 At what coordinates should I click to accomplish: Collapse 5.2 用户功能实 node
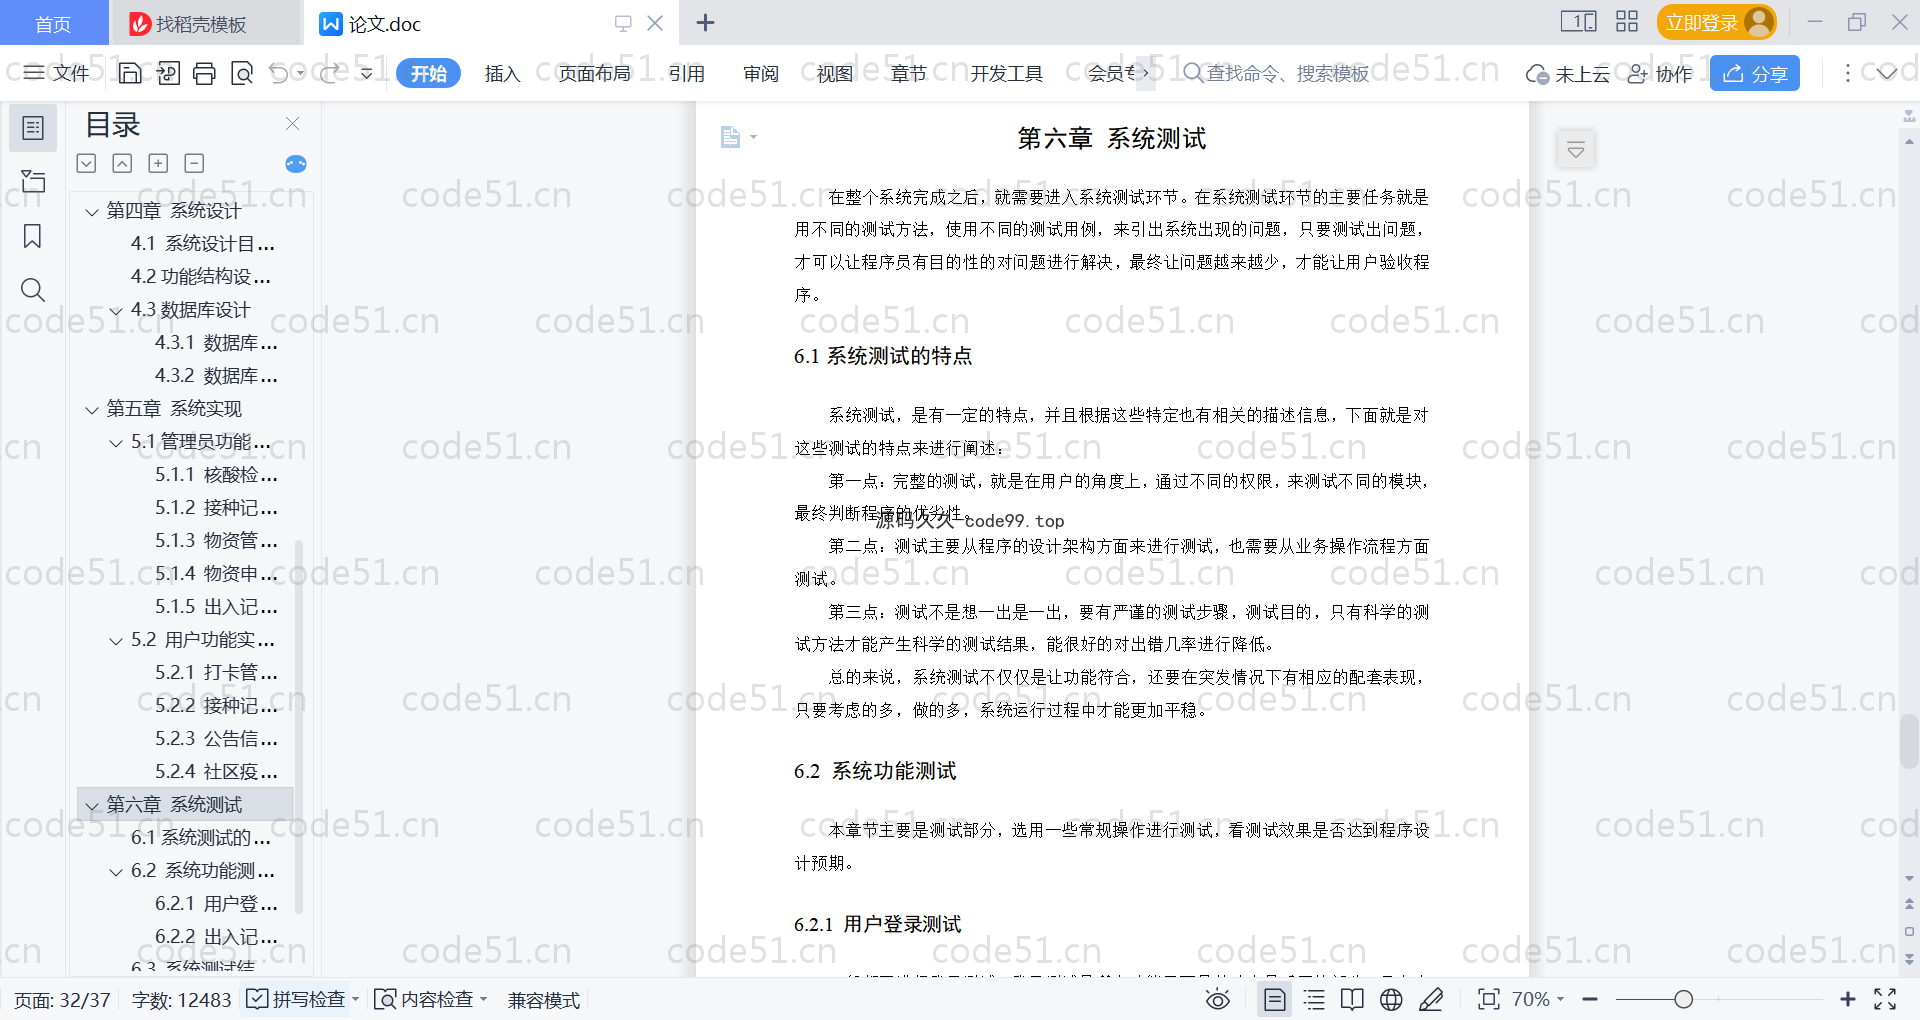tap(116, 640)
